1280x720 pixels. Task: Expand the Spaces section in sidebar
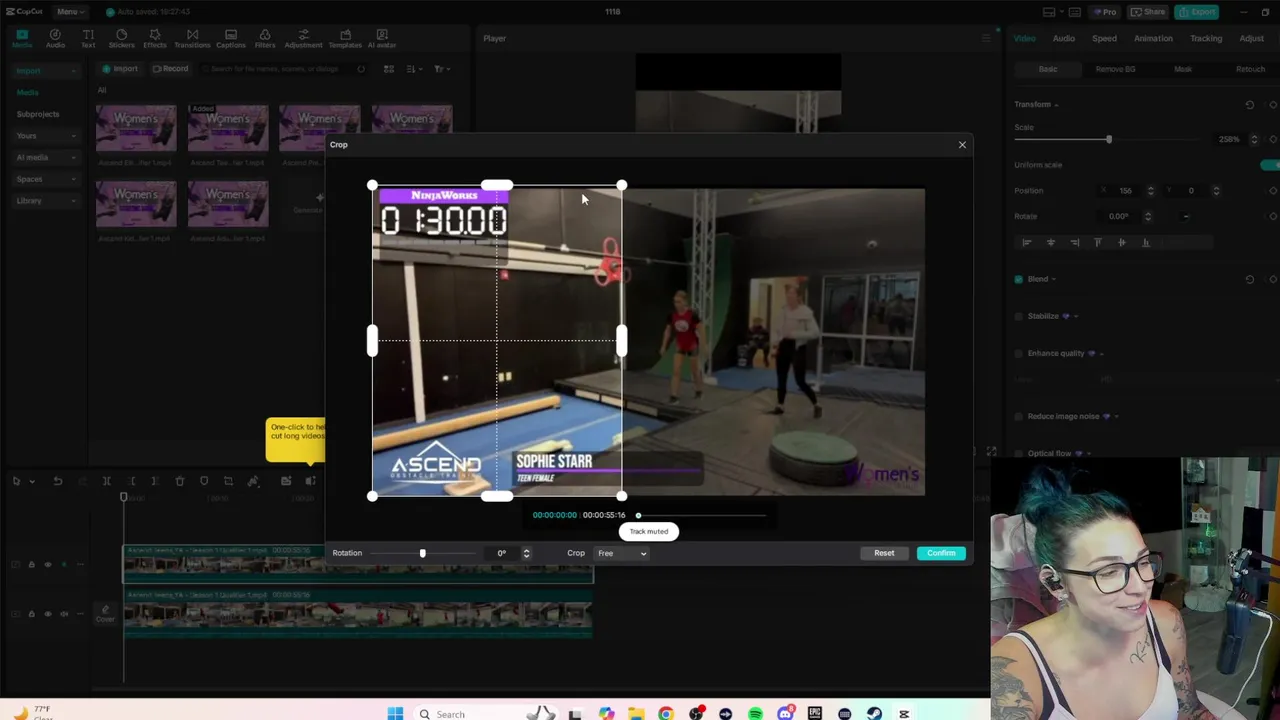pyautogui.click(x=46, y=179)
